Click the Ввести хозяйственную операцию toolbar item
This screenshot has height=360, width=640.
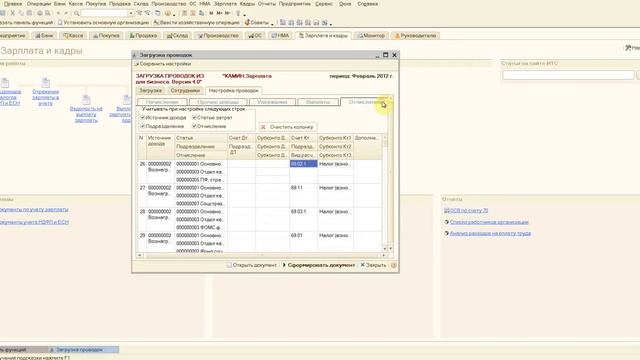point(196,22)
